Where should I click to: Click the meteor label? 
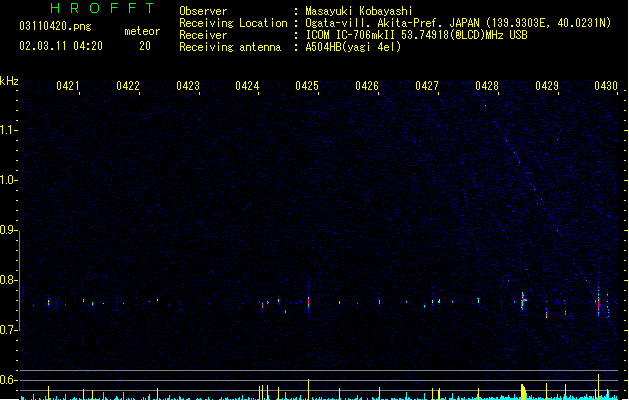(142, 31)
